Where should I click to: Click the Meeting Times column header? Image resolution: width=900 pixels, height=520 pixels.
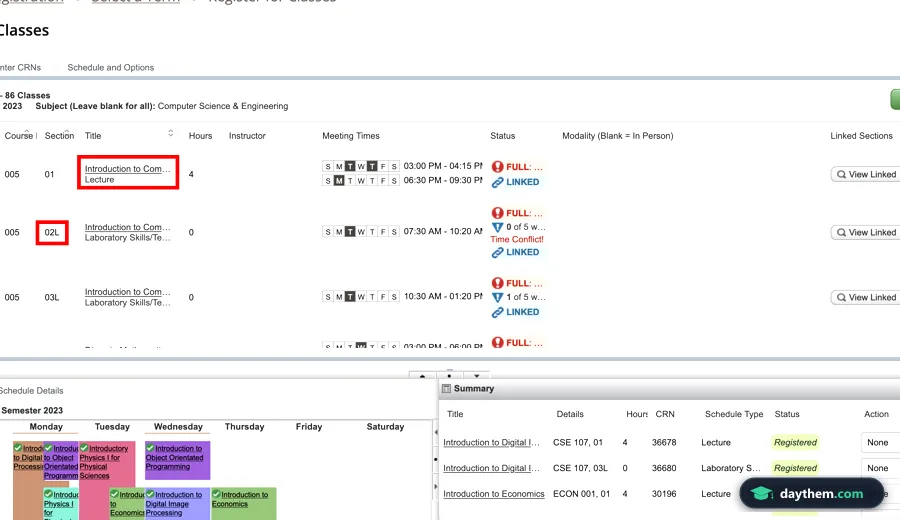(351, 135)
